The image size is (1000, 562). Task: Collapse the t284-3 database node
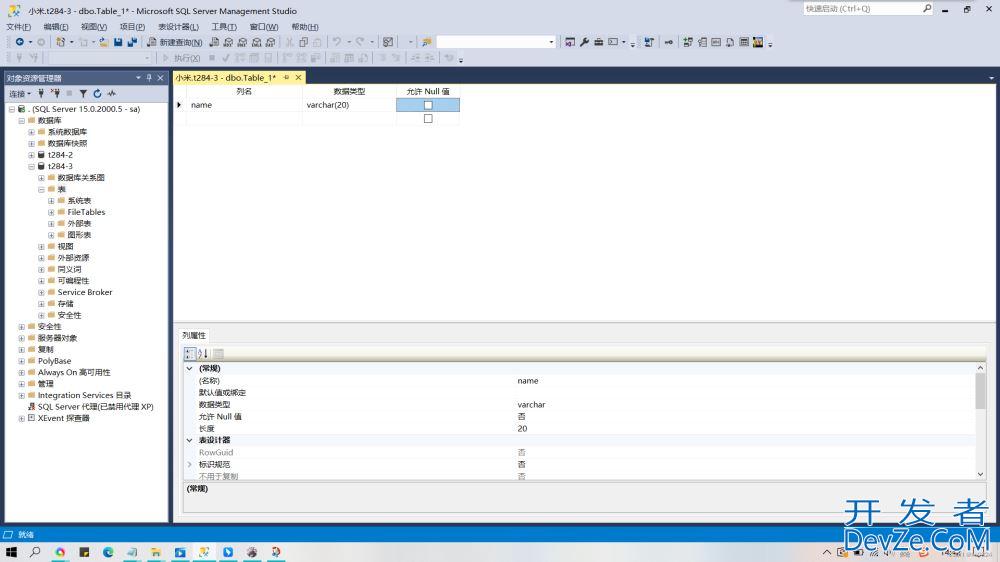31,166
